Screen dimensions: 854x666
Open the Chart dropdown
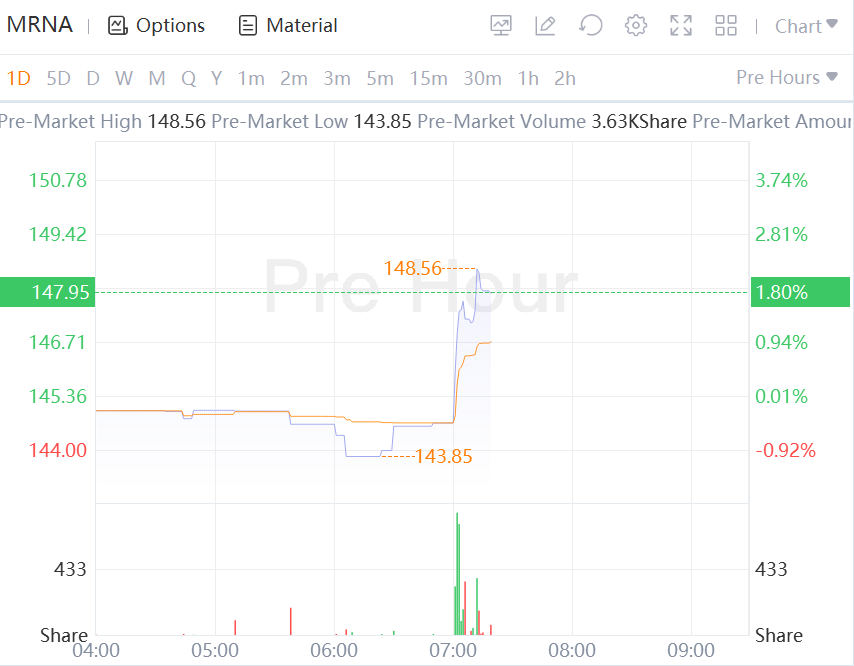(x=806, y=26)
